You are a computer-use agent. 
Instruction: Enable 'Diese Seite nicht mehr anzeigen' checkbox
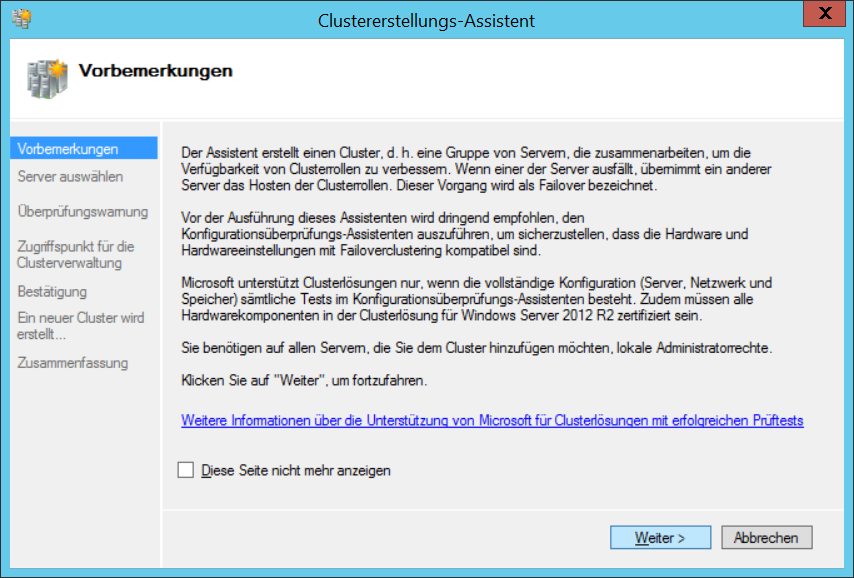click(186, 470)
